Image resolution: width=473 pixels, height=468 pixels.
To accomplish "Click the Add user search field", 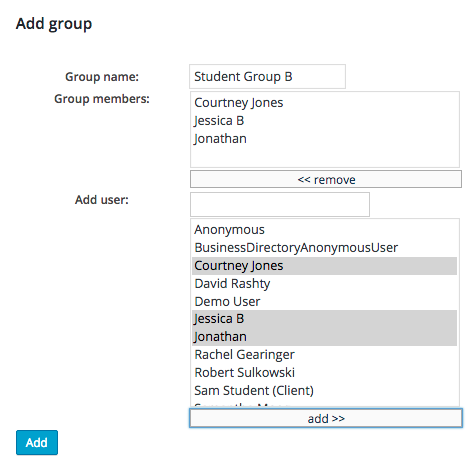I will 280,204.
